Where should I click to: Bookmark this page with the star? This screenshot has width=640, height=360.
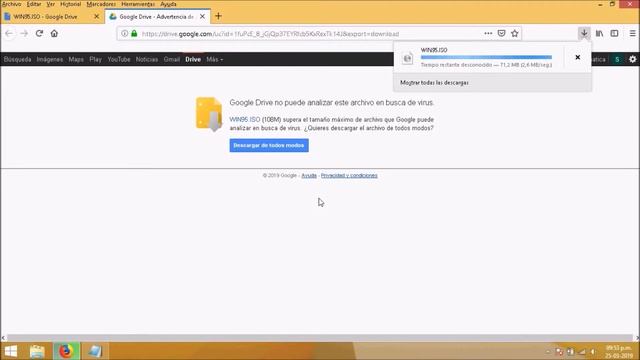(515, 33)
